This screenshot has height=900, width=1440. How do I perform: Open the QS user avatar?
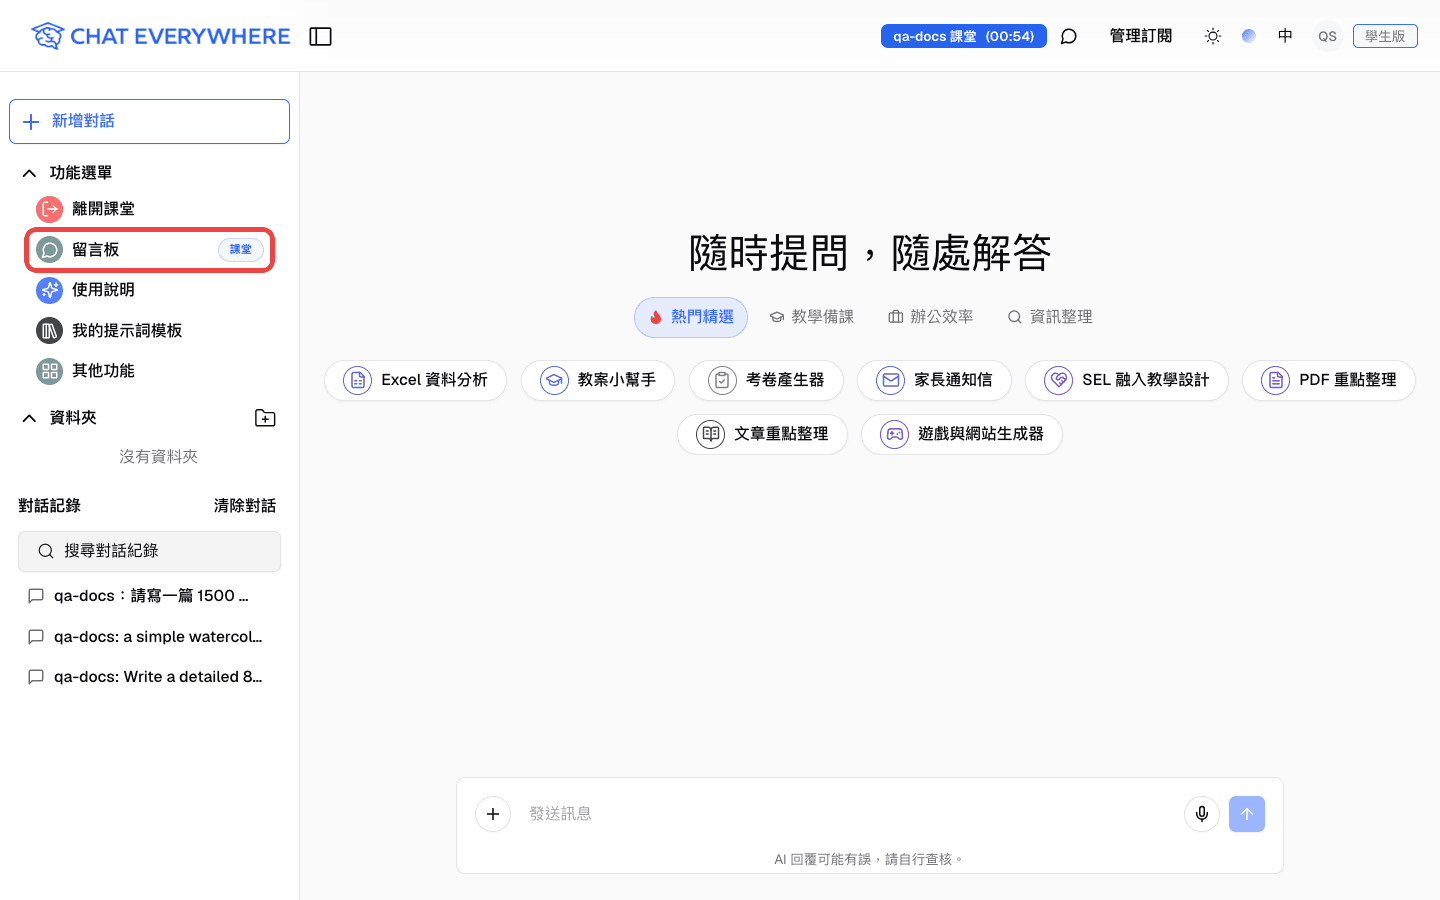(1327, 36)
